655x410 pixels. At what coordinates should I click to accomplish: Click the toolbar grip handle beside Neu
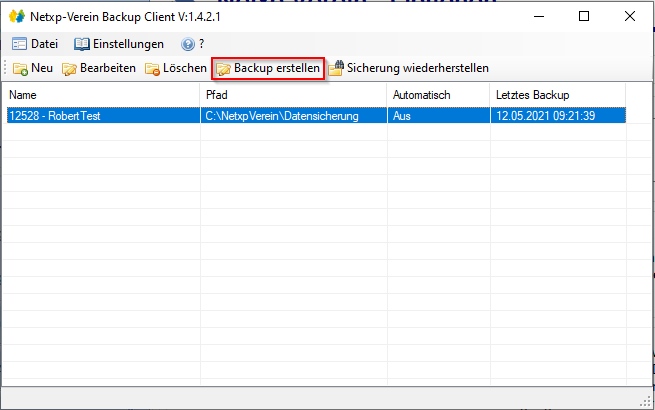coord(5,68)
